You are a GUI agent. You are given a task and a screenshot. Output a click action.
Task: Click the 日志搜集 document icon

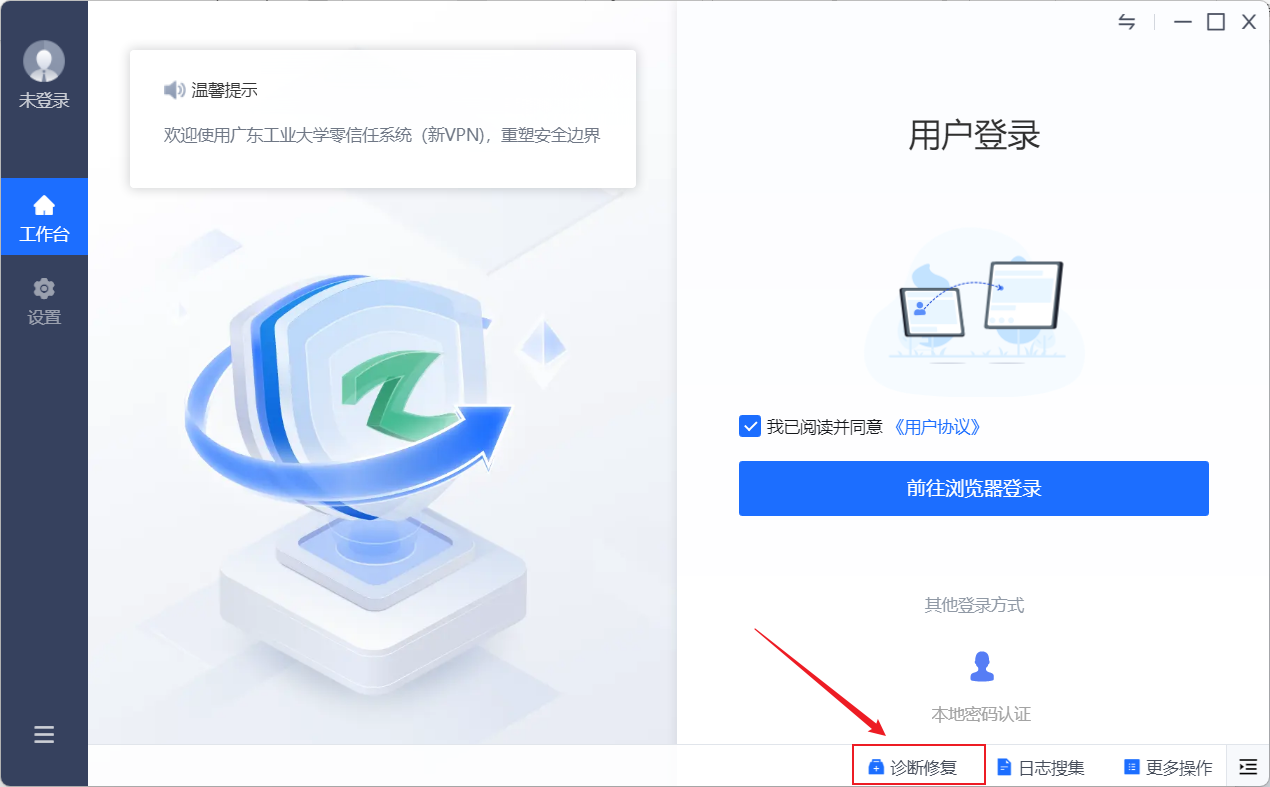[x=1004, y=768]
